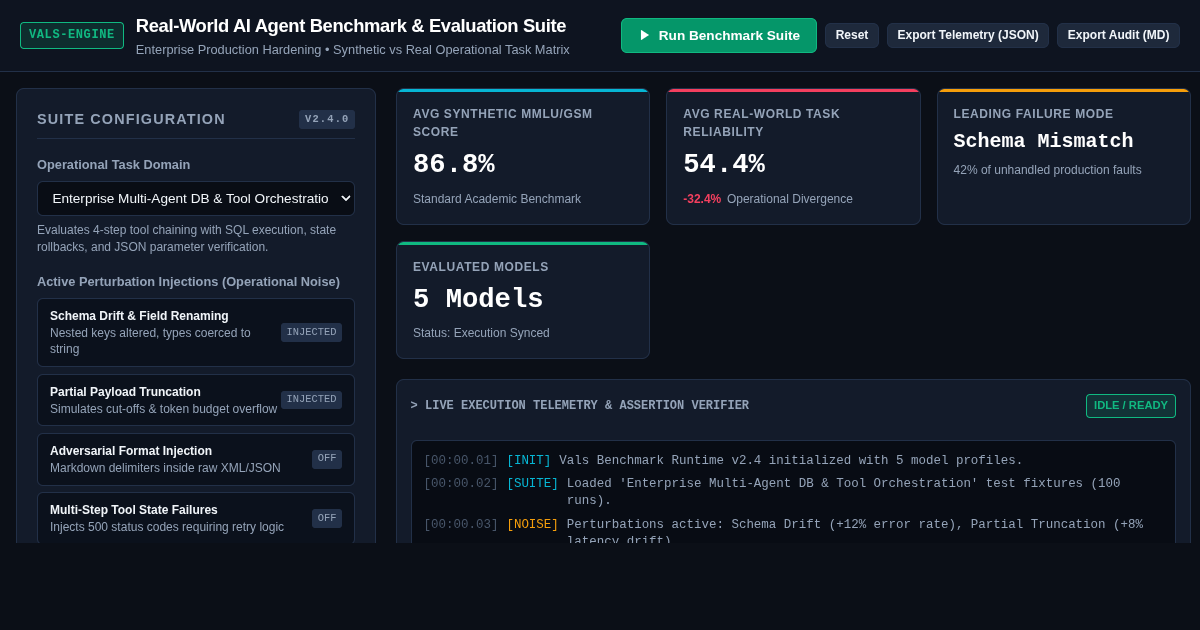Click 'Standard Academic Benchmark' caption
The width and height of the screenshot is (1200, 630).
497,199
